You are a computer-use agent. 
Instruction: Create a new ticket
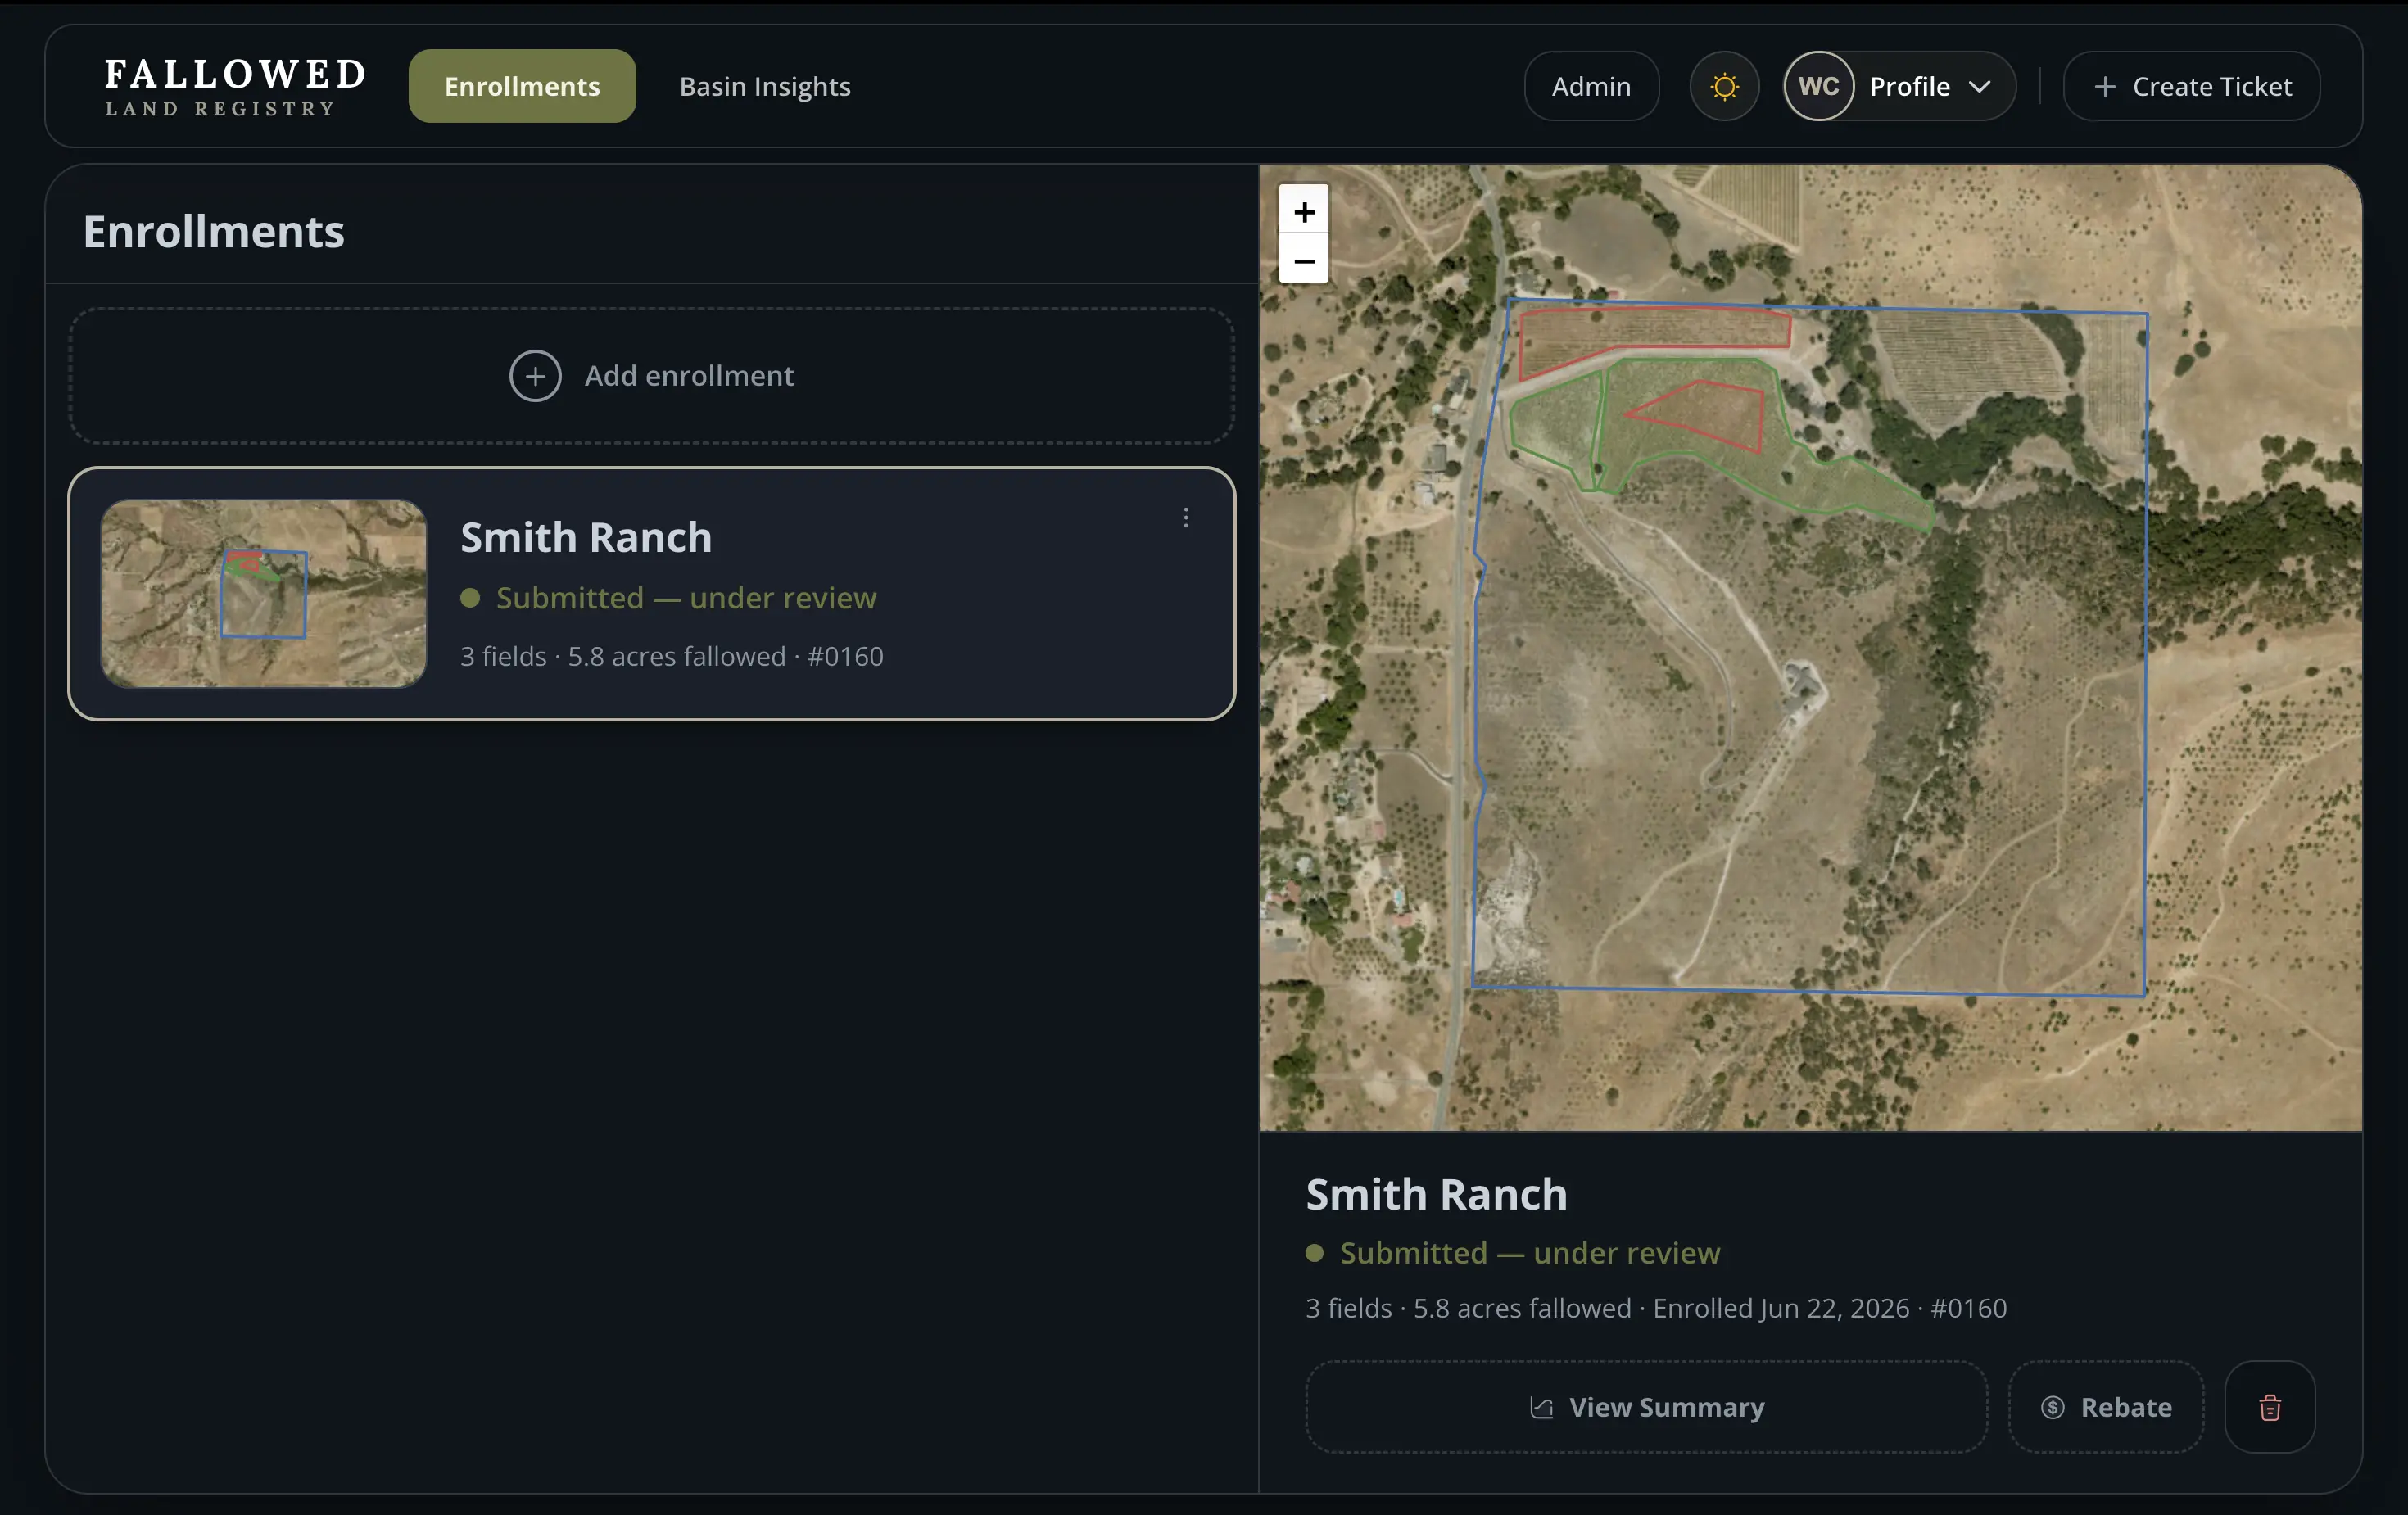click(x=2191, y=87)
